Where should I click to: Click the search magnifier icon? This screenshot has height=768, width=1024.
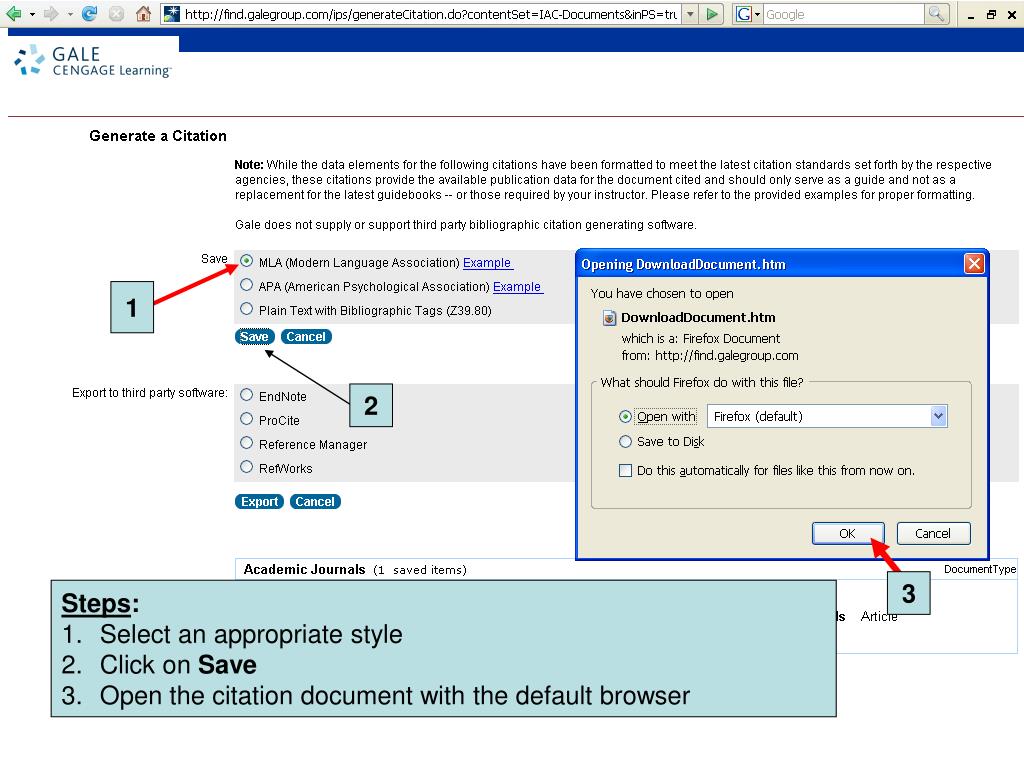[x=936, y=14]
